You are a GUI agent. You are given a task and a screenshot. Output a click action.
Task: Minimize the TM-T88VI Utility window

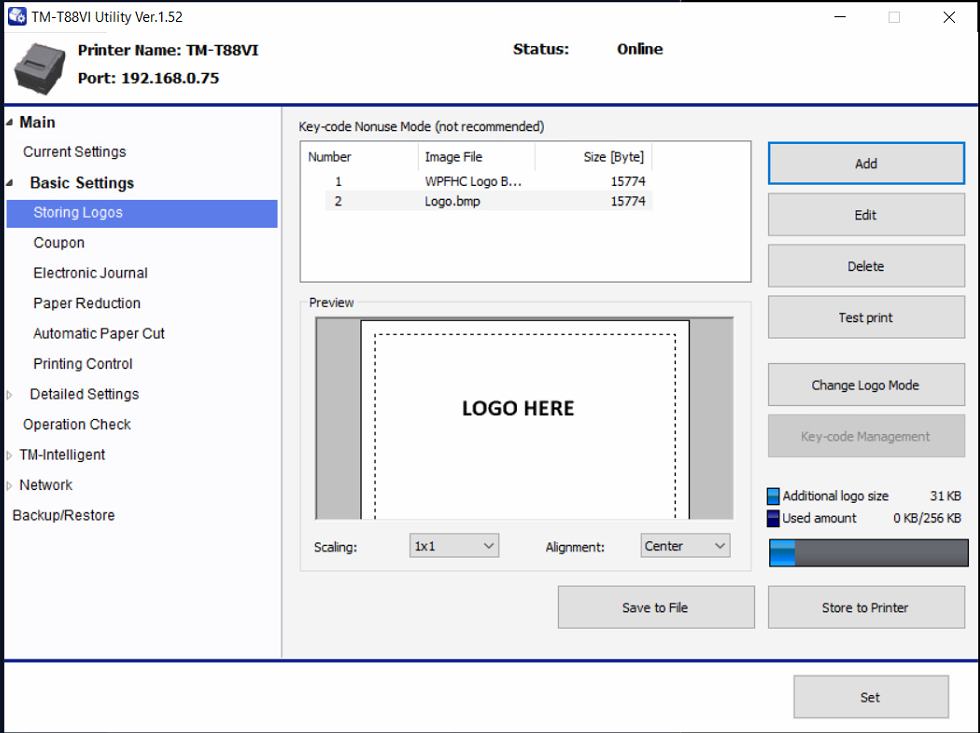[x=840, y=17]
